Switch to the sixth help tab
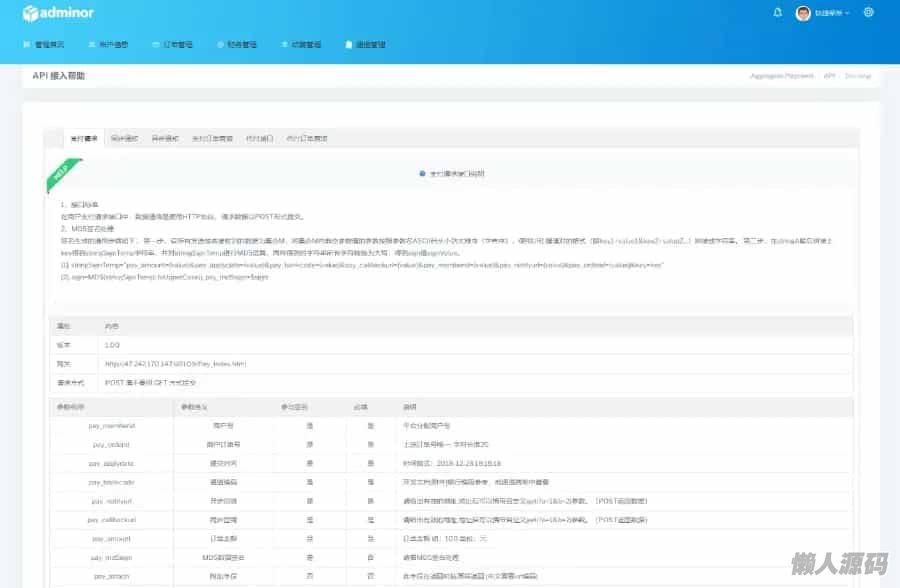This screenshot has height=588, width=900. click(307, 138)
